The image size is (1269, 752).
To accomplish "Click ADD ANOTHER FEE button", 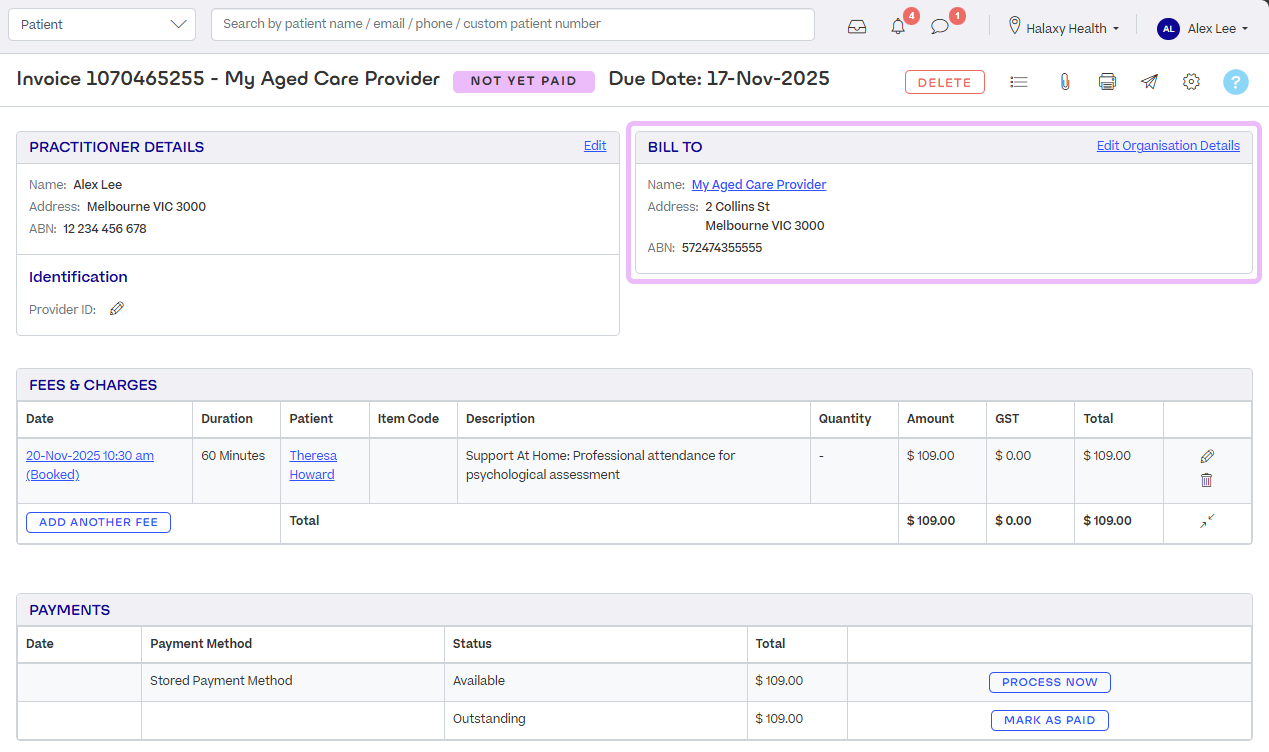I will pyautogui.click(x=98, y=522).
